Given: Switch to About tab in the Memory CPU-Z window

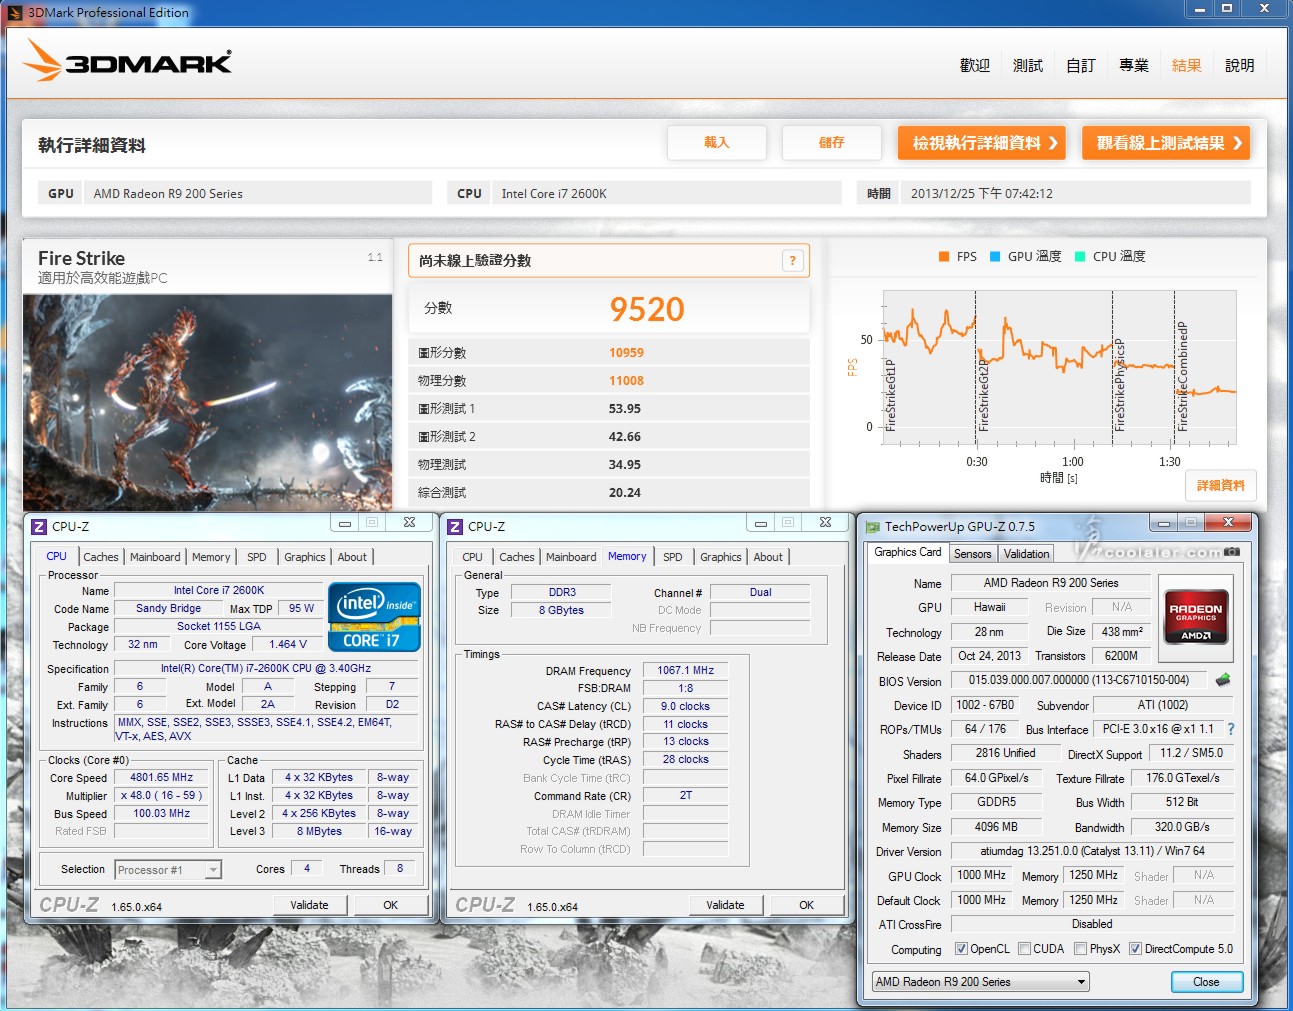Looking at the screenshot, I should (x=768, y=557).
